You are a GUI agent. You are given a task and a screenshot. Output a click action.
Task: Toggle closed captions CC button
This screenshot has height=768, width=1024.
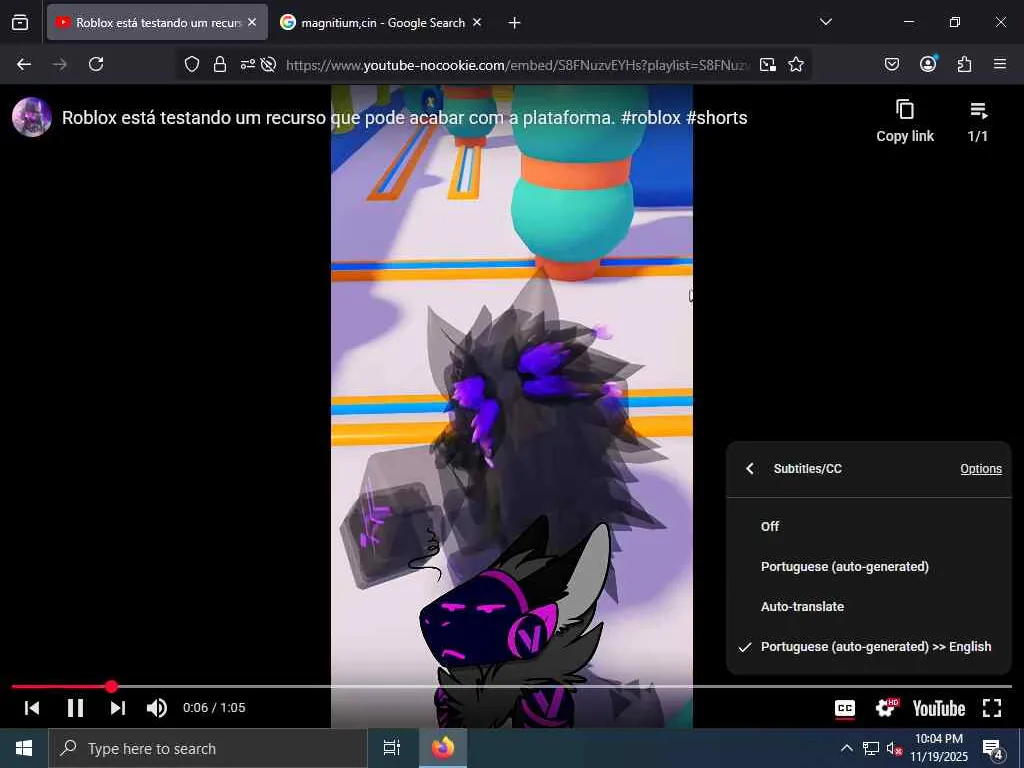[x=845, y=709]
